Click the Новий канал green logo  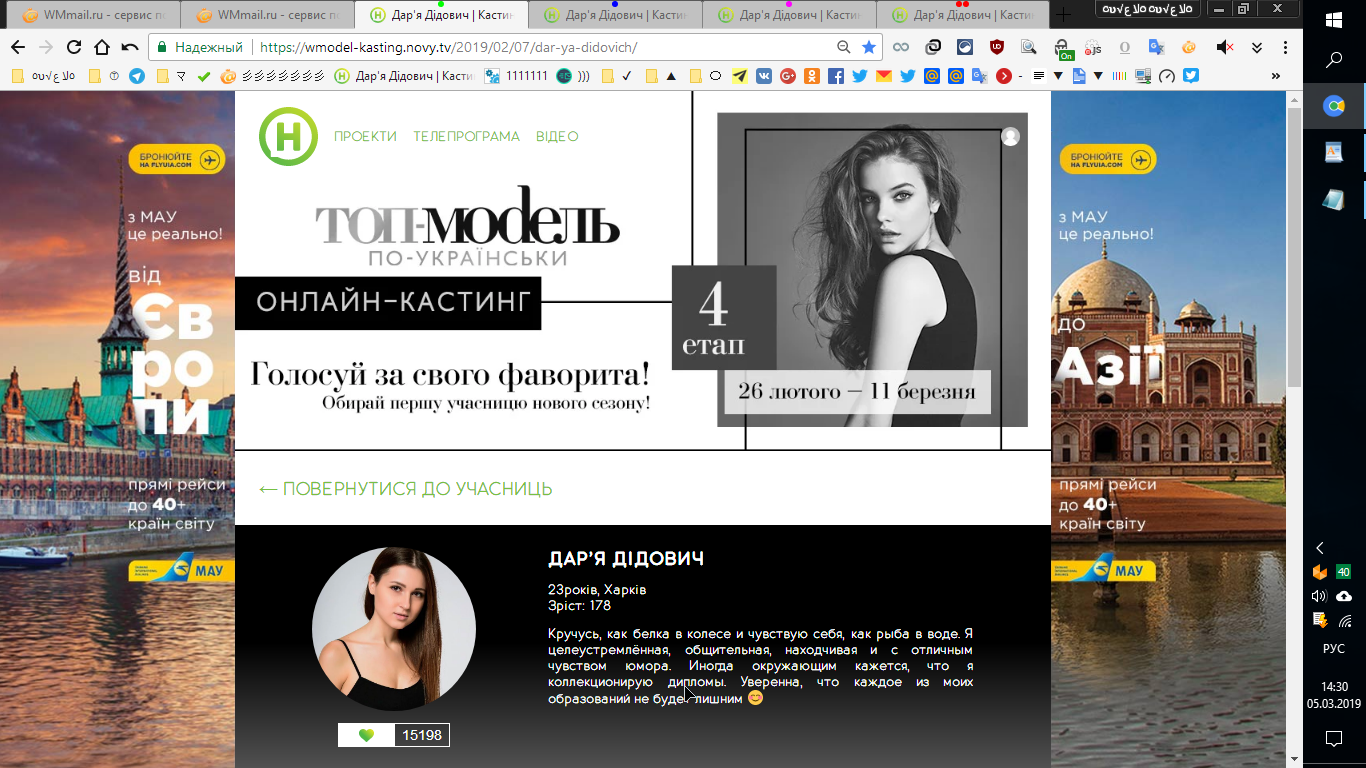point(288,136)
